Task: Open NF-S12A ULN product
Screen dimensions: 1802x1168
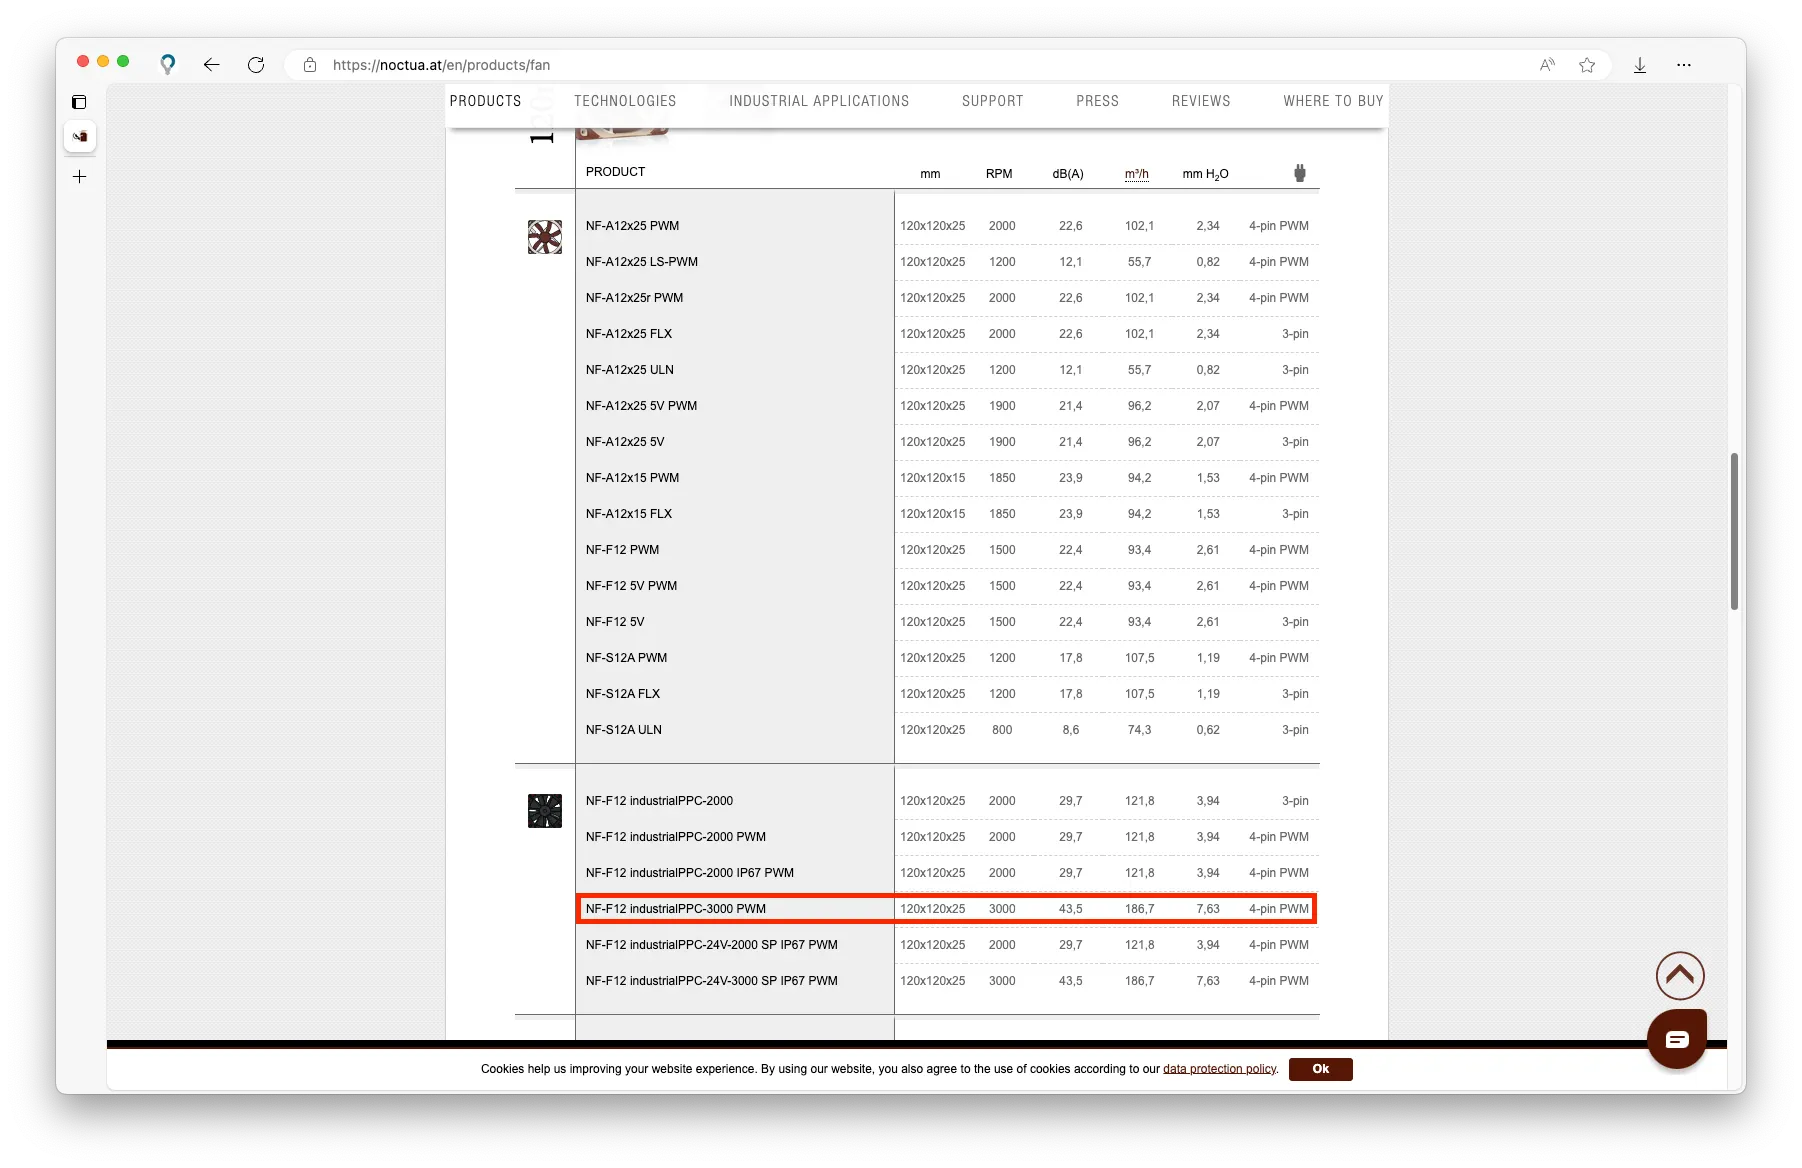Action: 624,730
